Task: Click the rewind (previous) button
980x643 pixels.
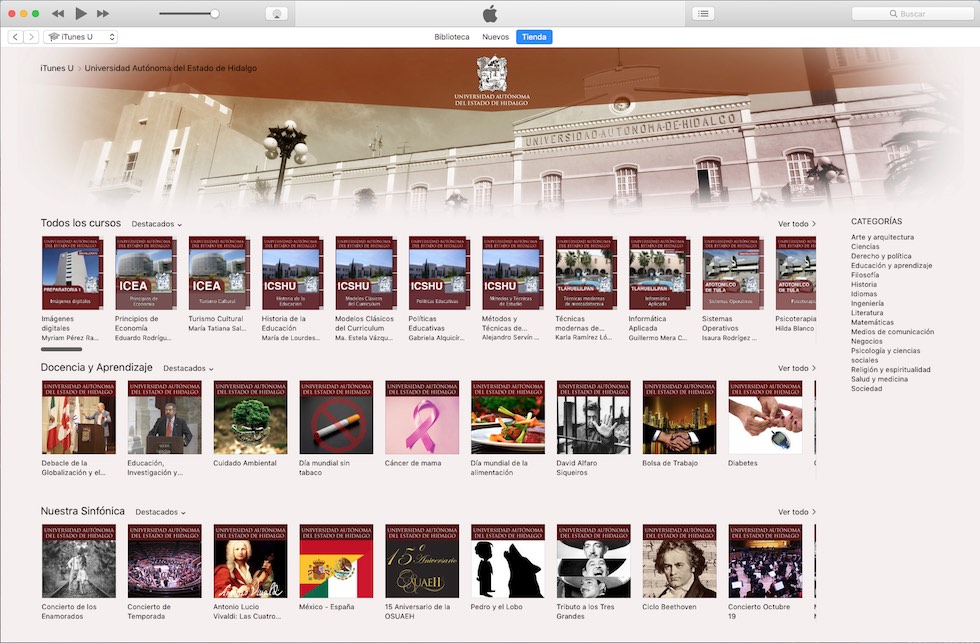Action: pos(58,13)
